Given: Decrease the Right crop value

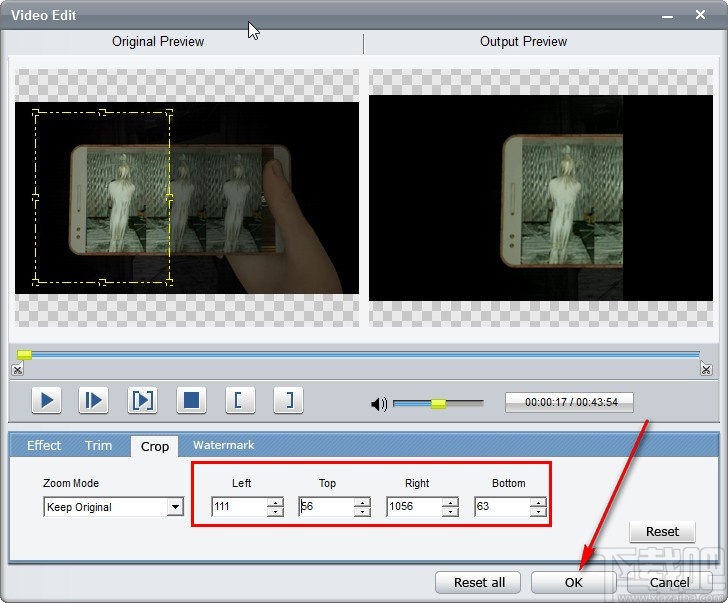Looking at the screenshot, I should pyautogui.click(x=450, y=512).
